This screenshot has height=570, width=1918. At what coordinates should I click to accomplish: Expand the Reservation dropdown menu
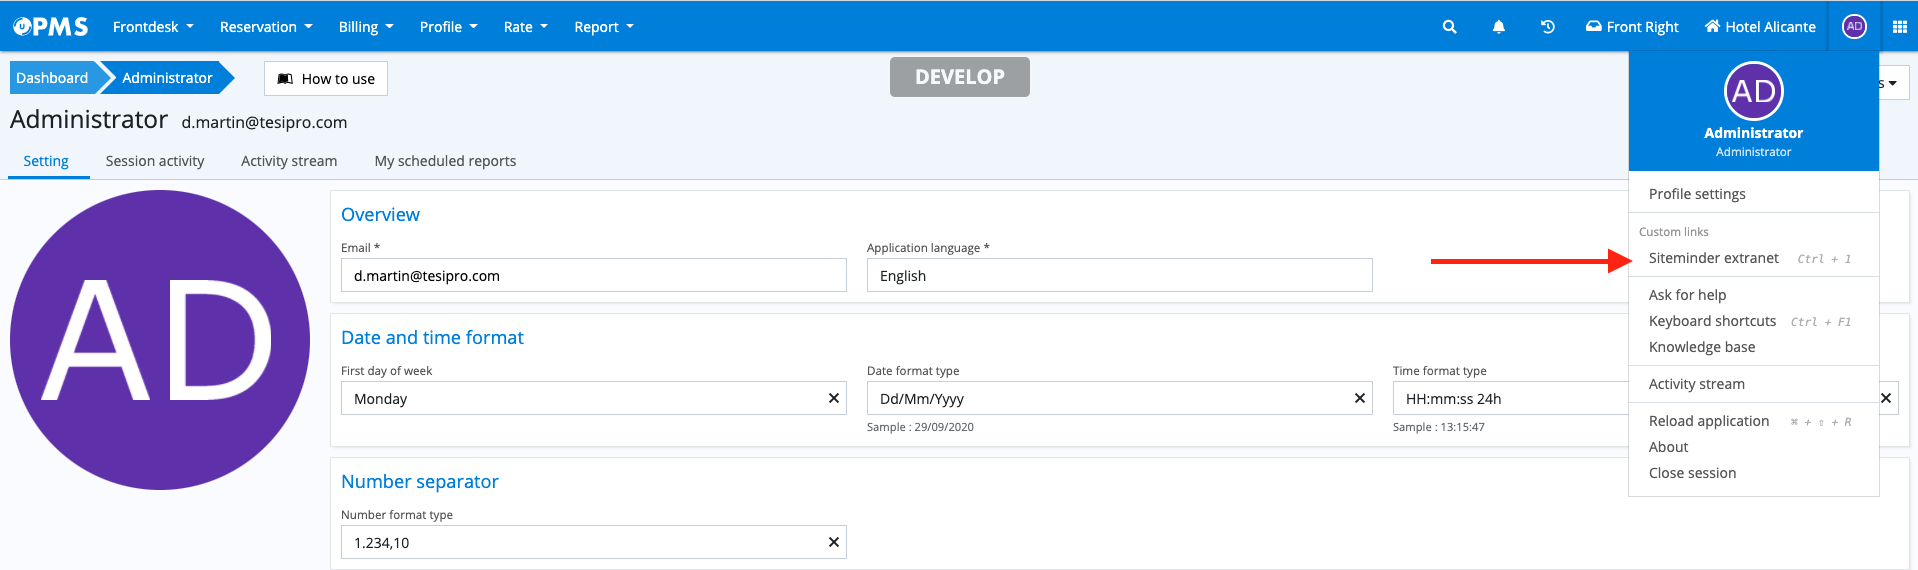[266, 27]
